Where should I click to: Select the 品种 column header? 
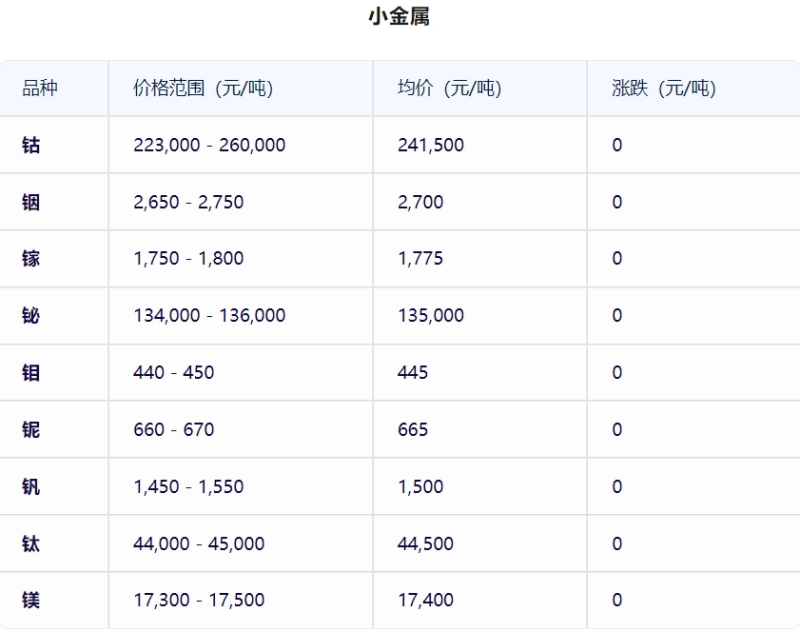tap(40, 88)
